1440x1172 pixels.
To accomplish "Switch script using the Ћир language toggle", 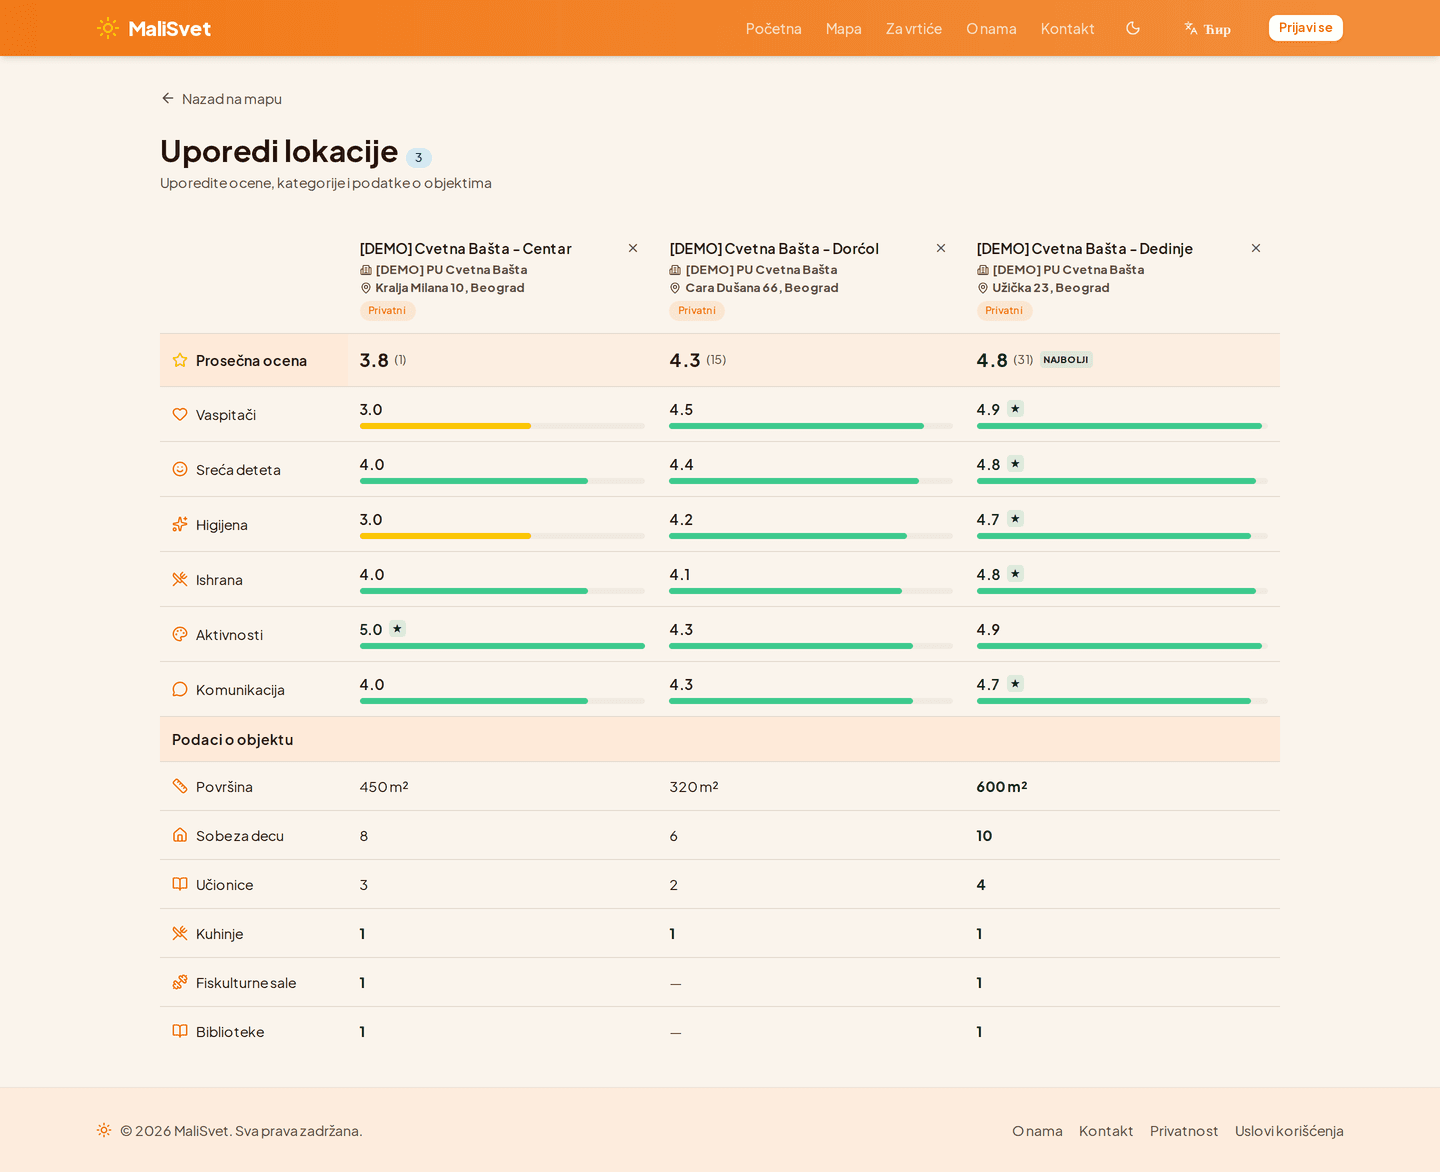I will [1207, 28].
